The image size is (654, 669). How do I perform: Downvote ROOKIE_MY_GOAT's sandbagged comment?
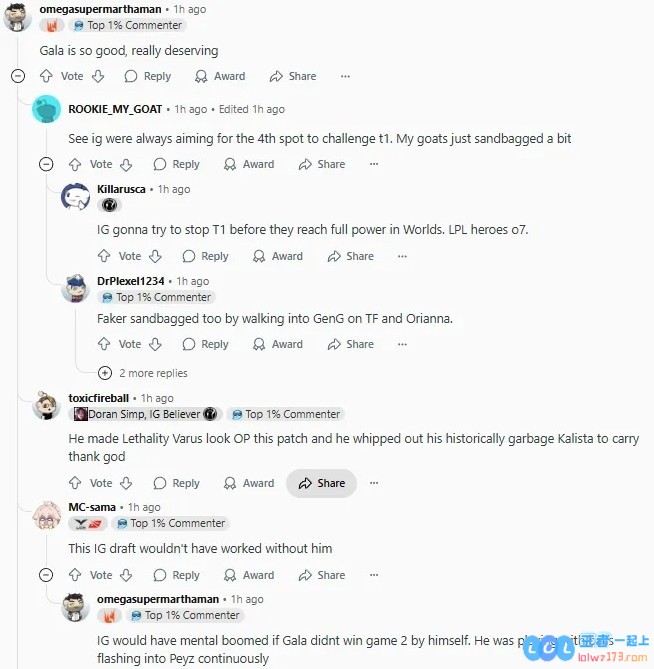coord(126,165)
